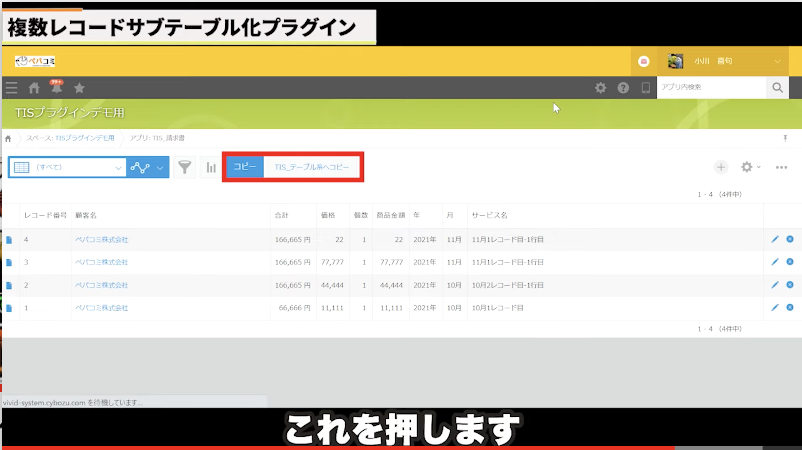Open ペパコミ株式会社 link in record 2
This screenshot has width=802, height=450.
pos(101,285)
